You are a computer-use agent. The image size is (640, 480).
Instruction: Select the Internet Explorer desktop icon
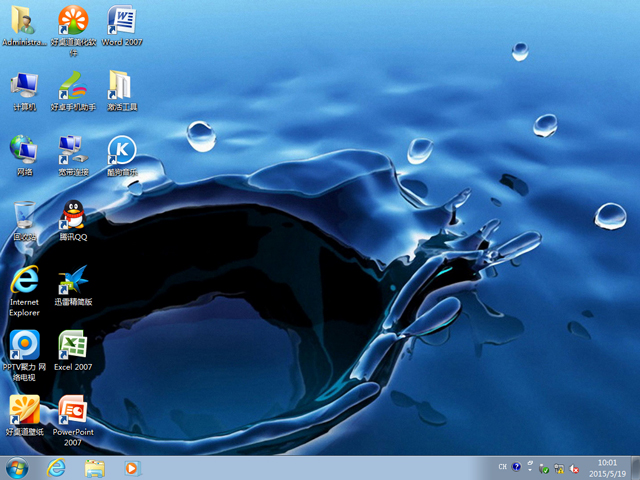[x=24, y=291]
